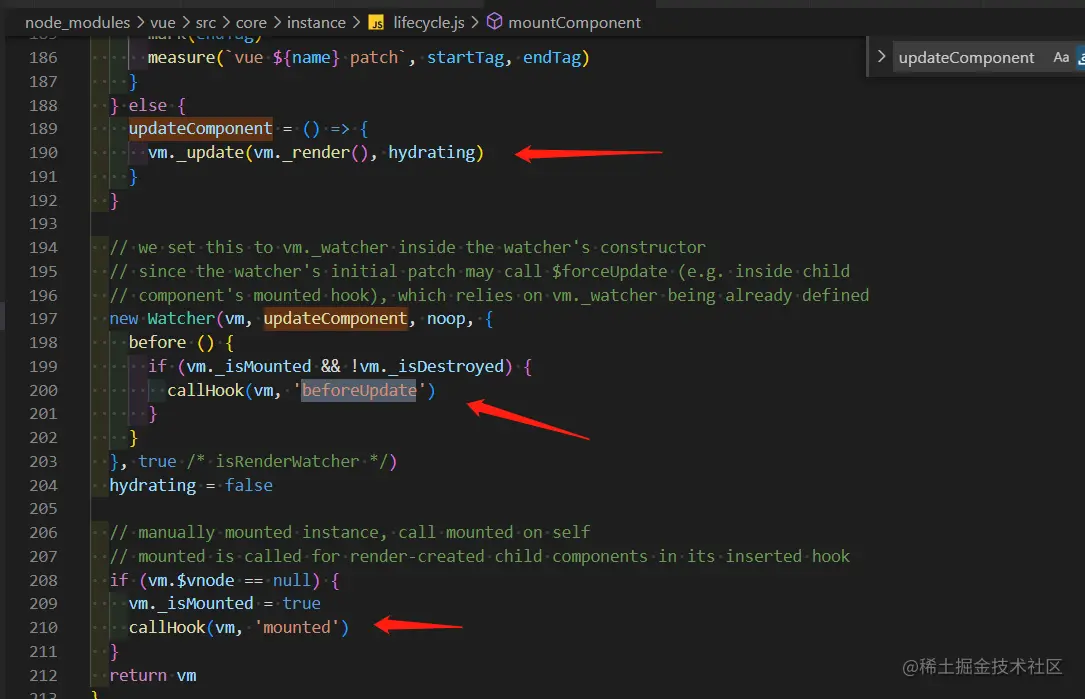
Task: Click 'endTag' argument on line 186
Action: click(x=551, y=57)
